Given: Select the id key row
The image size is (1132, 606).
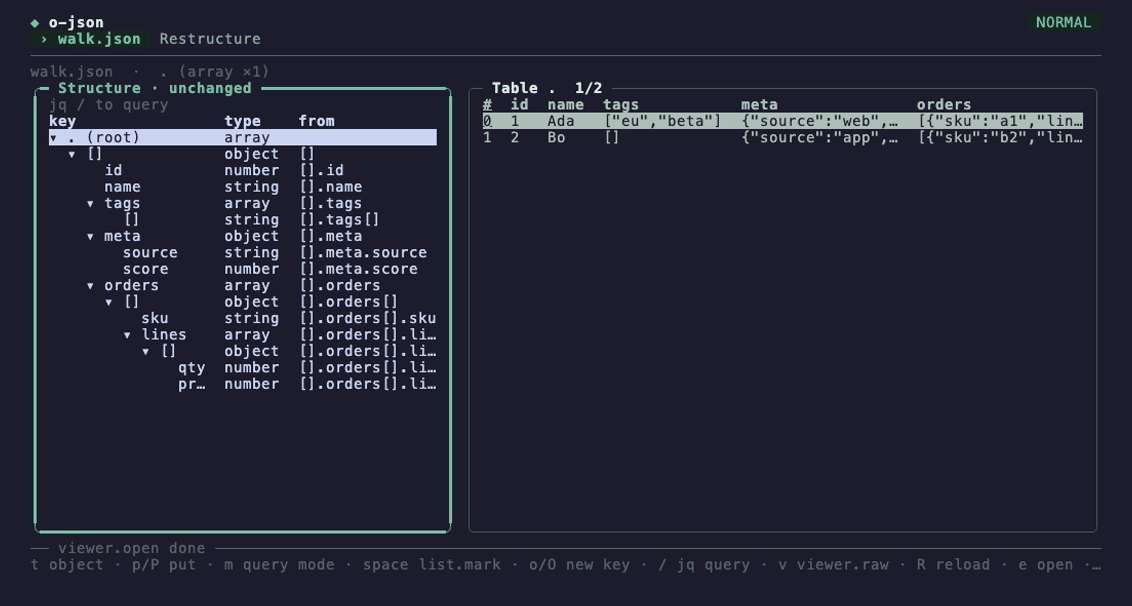Looking at the screenshot, I should pyautogui.click(x=243, y=170).
